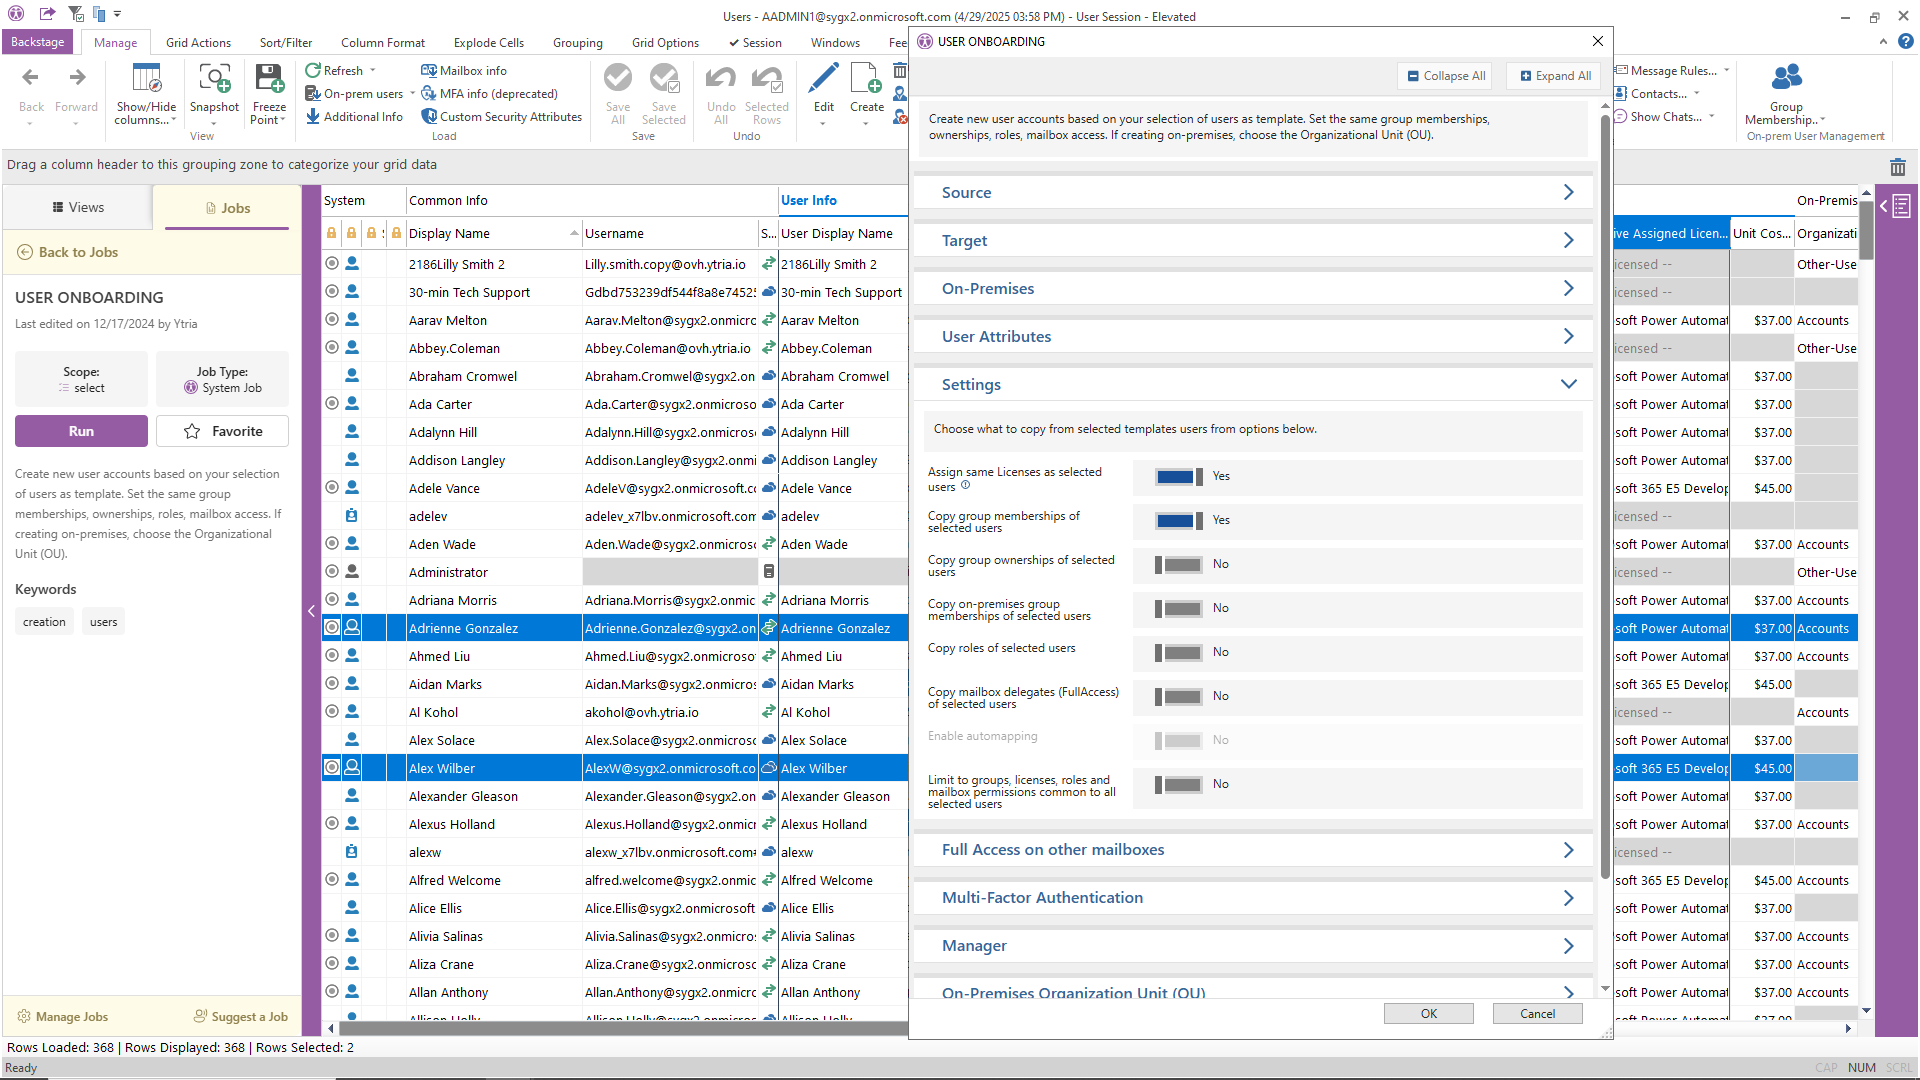The image size is (1920, 1080).
Task: Click the Freeze Point icon
Action: 269,79
